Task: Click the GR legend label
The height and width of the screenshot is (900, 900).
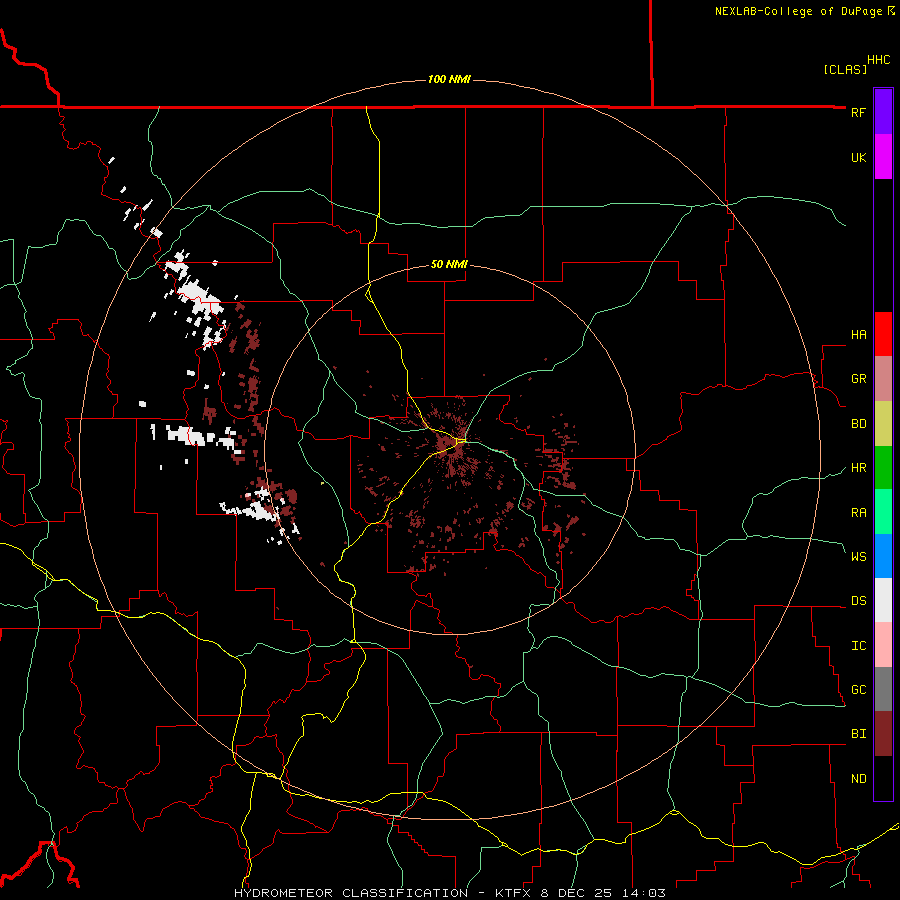Action: pyautogui.click(x=858, y=379)
